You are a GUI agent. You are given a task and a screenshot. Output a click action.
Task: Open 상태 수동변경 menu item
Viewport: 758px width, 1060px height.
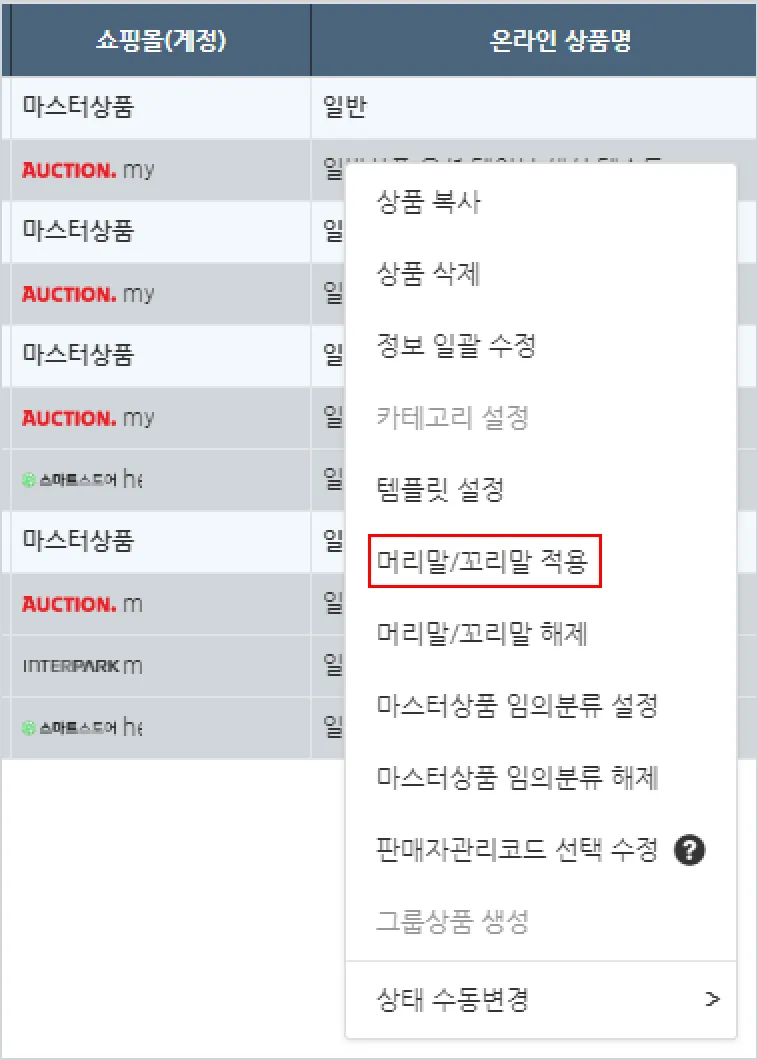point(452,998)
